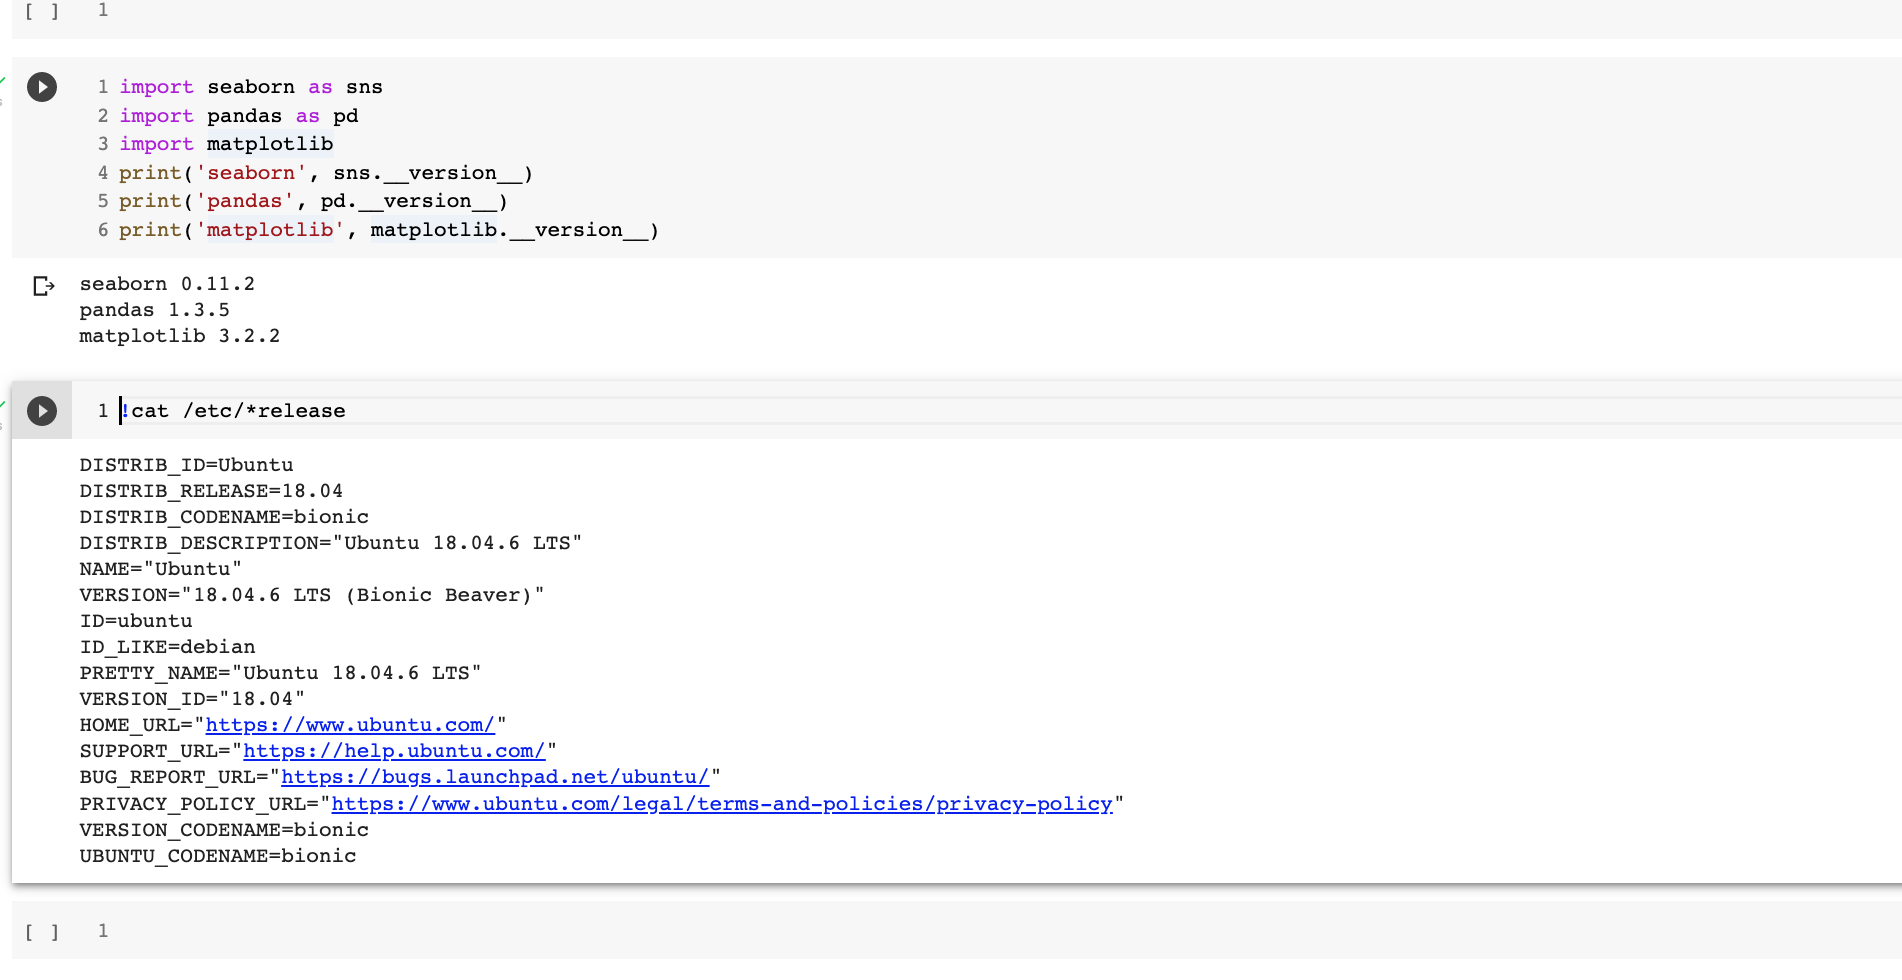The width and height of the screenshot is (1902, 980).
Task: Run the !cat /etc/*release shell cell
Action: pos(42,410)
